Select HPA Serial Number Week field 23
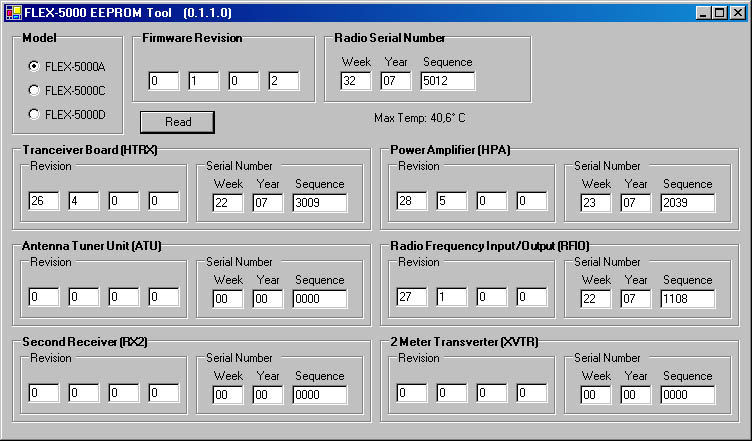This screenshot has height=441, width=752. 596,203
